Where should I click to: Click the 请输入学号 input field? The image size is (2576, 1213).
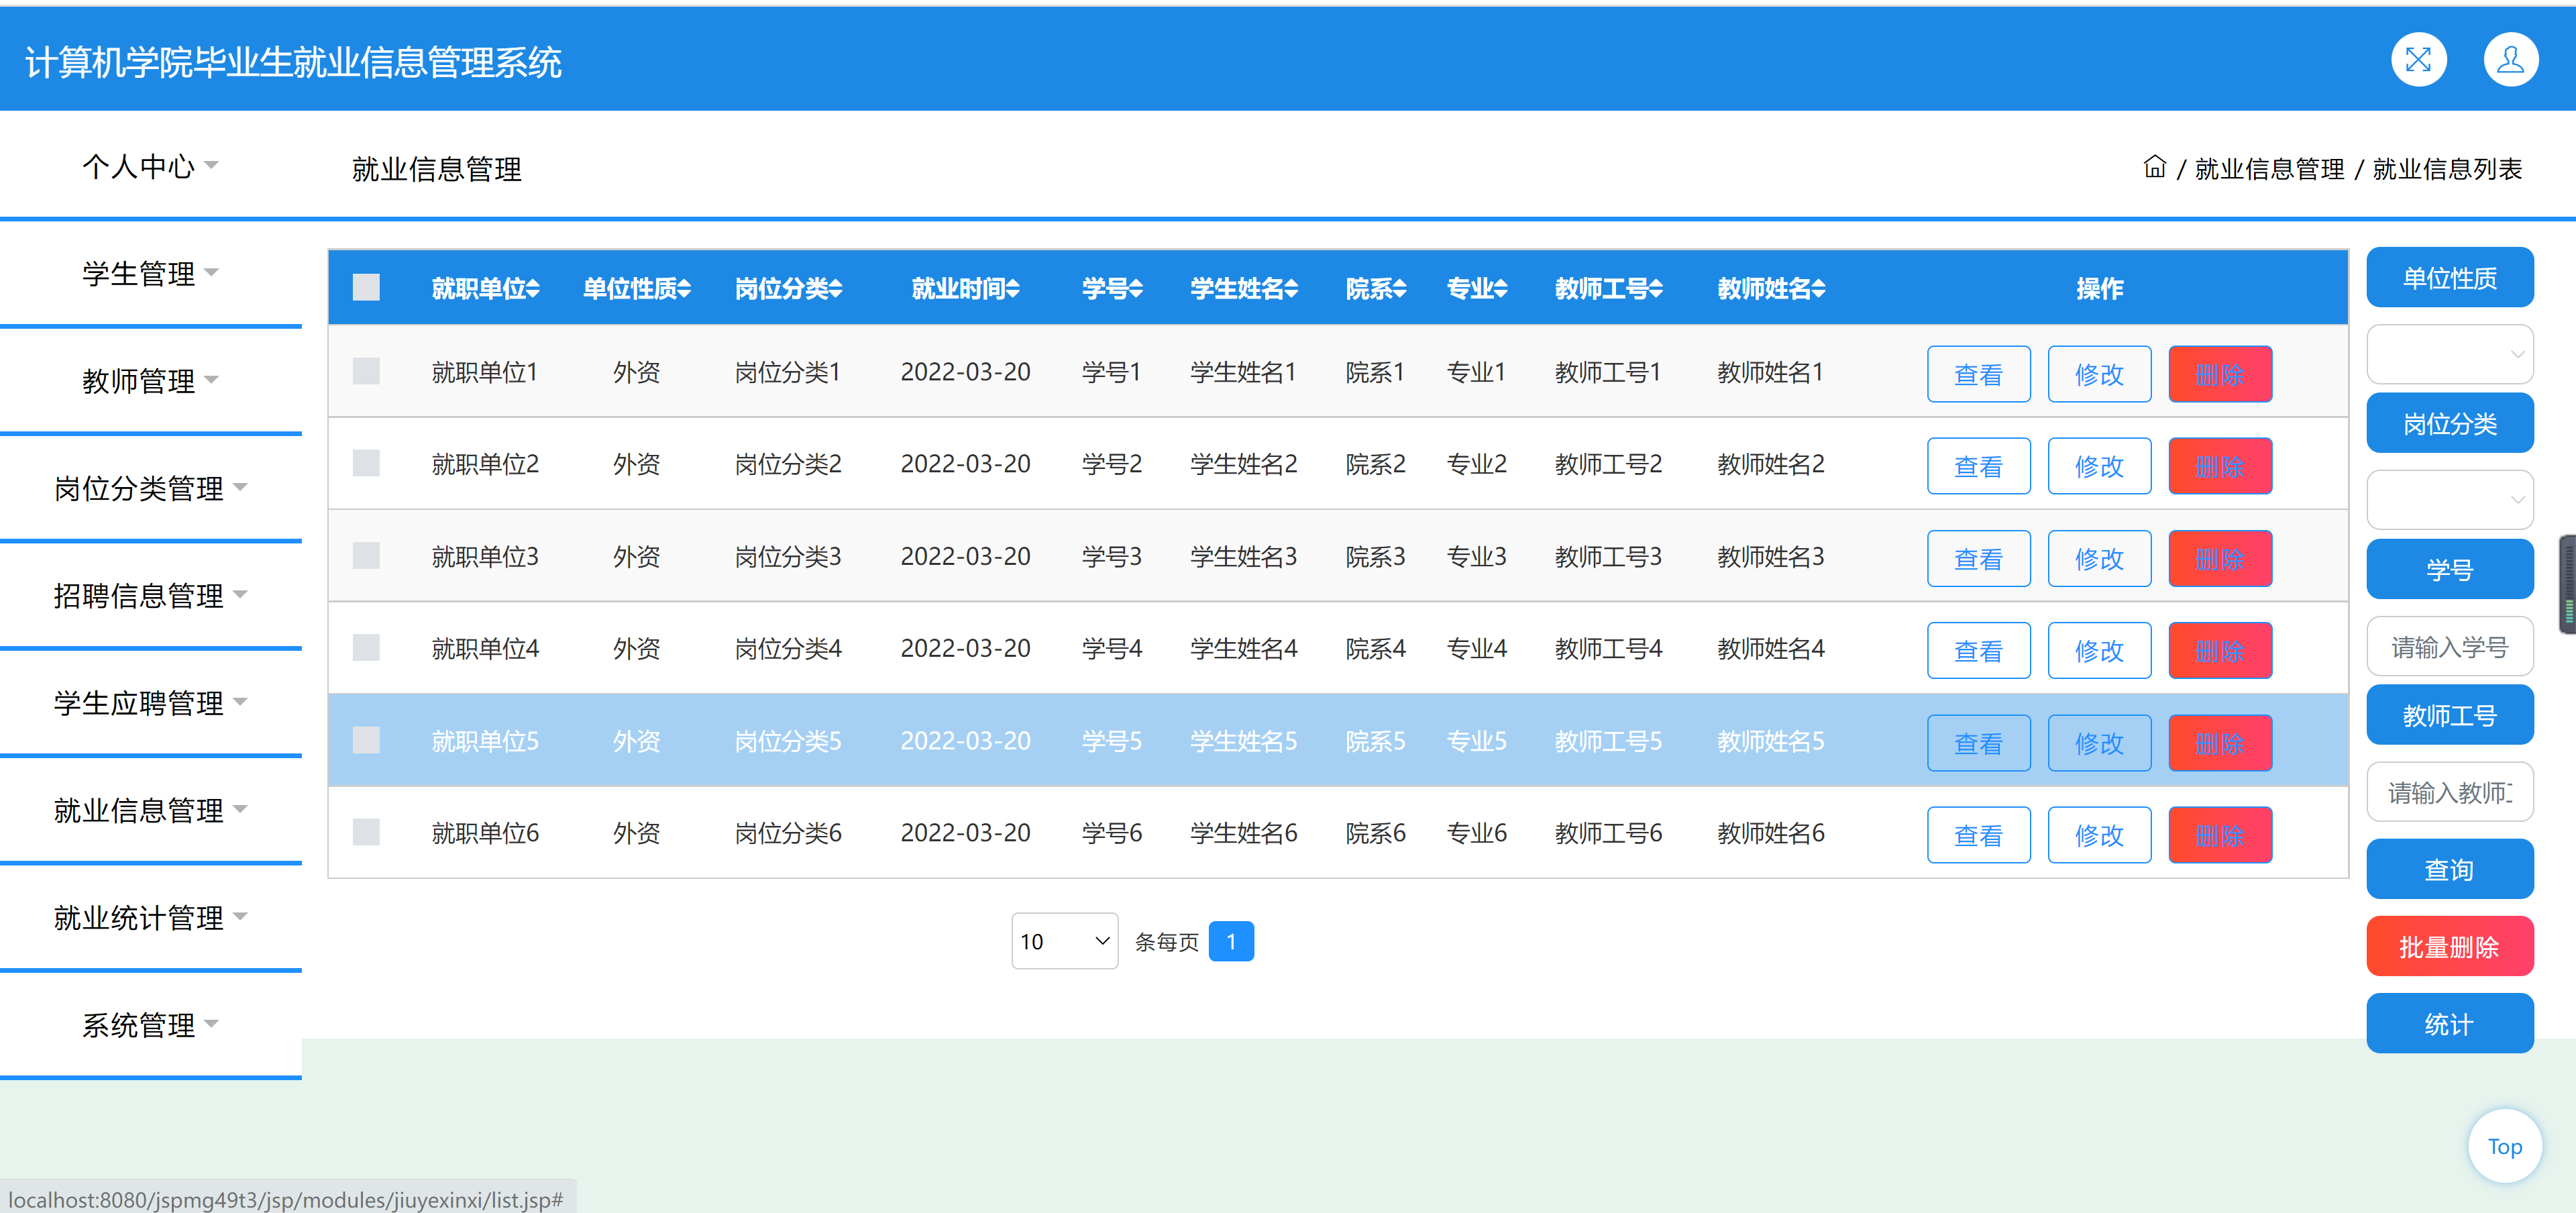(2449, 647)
